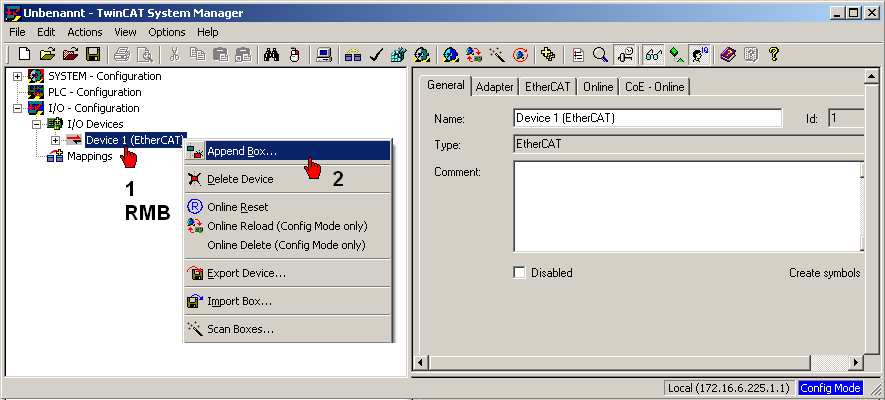Click the mouse icon in toolbar
This screenshot has width=885, height=400.
(293, 54)
